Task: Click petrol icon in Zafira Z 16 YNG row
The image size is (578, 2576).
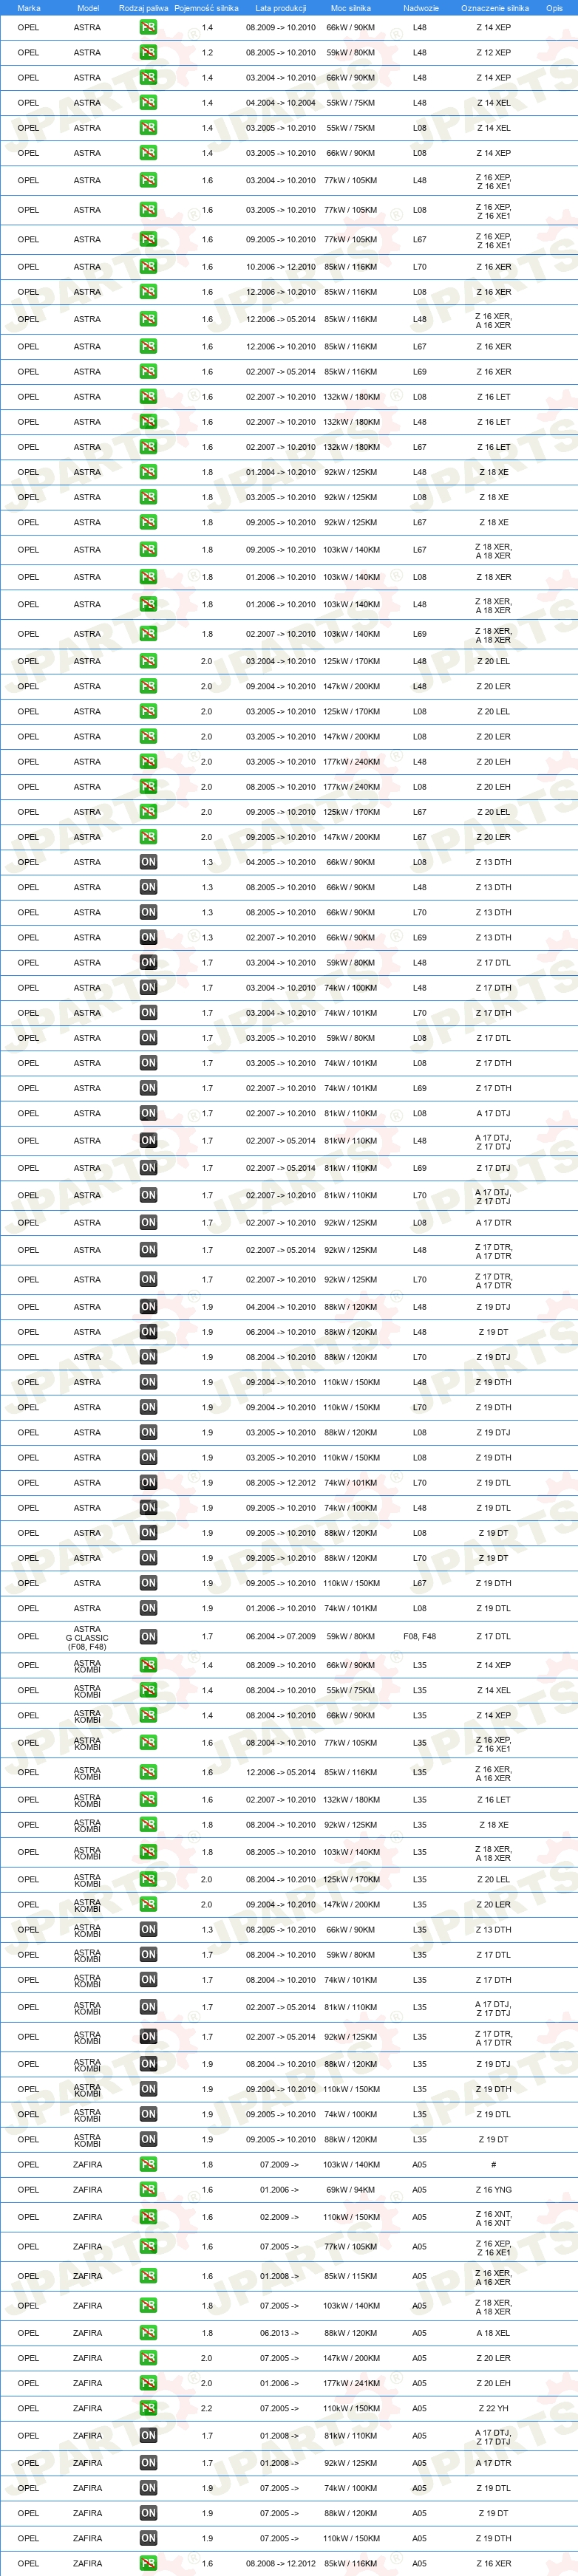Action: click(148, 2189)
